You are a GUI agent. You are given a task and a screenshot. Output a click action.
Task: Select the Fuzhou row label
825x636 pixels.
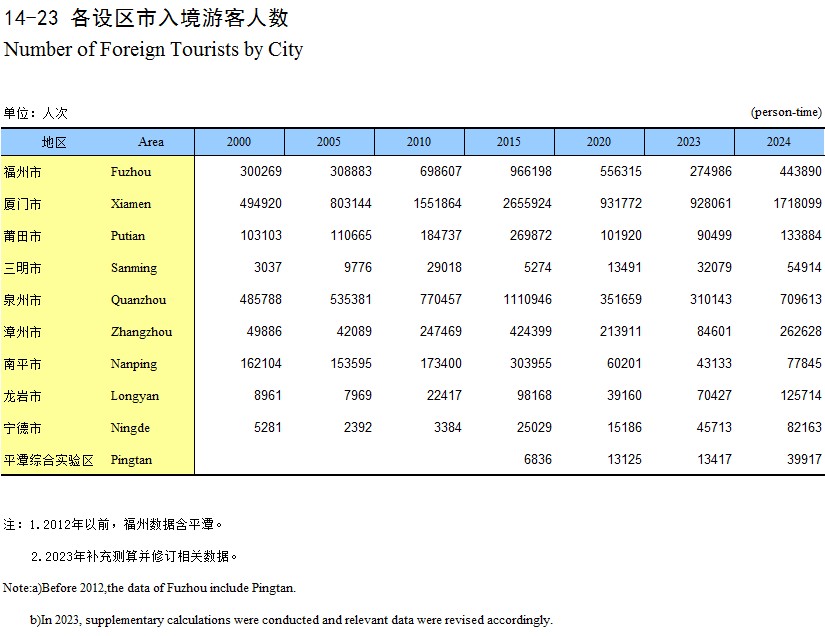(130, 172)
